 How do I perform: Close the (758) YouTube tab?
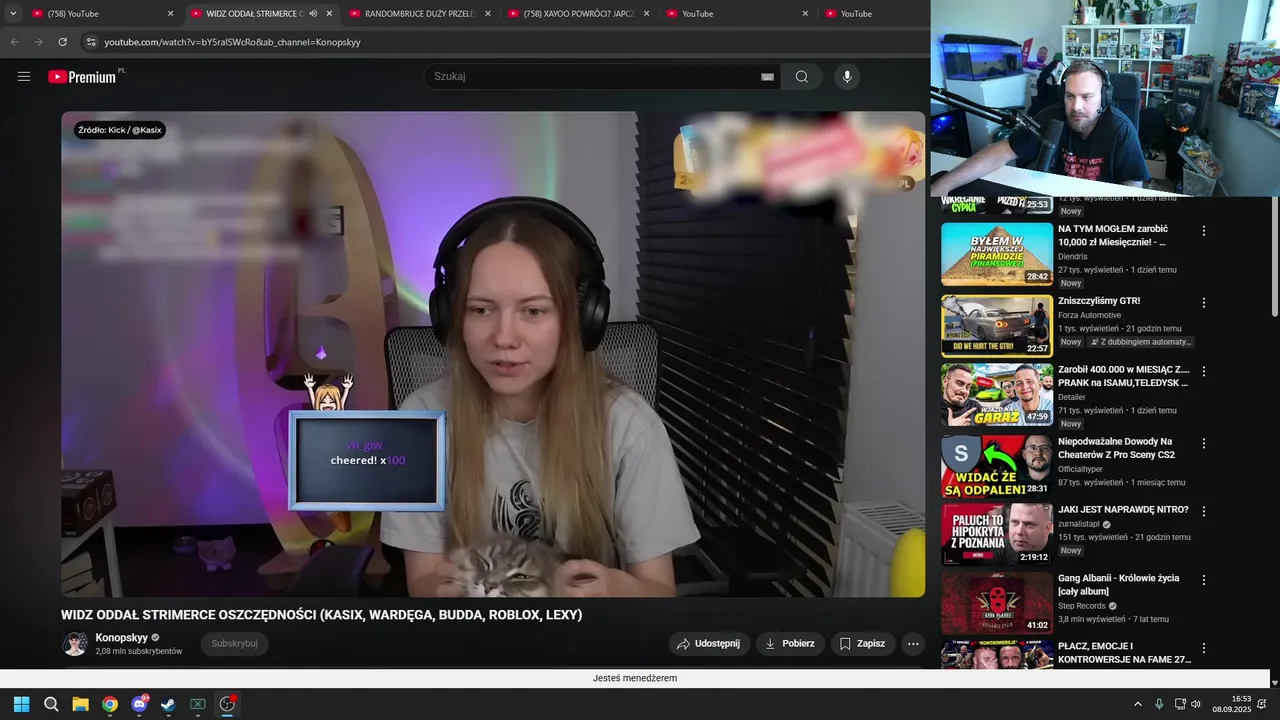click(170, 14)
